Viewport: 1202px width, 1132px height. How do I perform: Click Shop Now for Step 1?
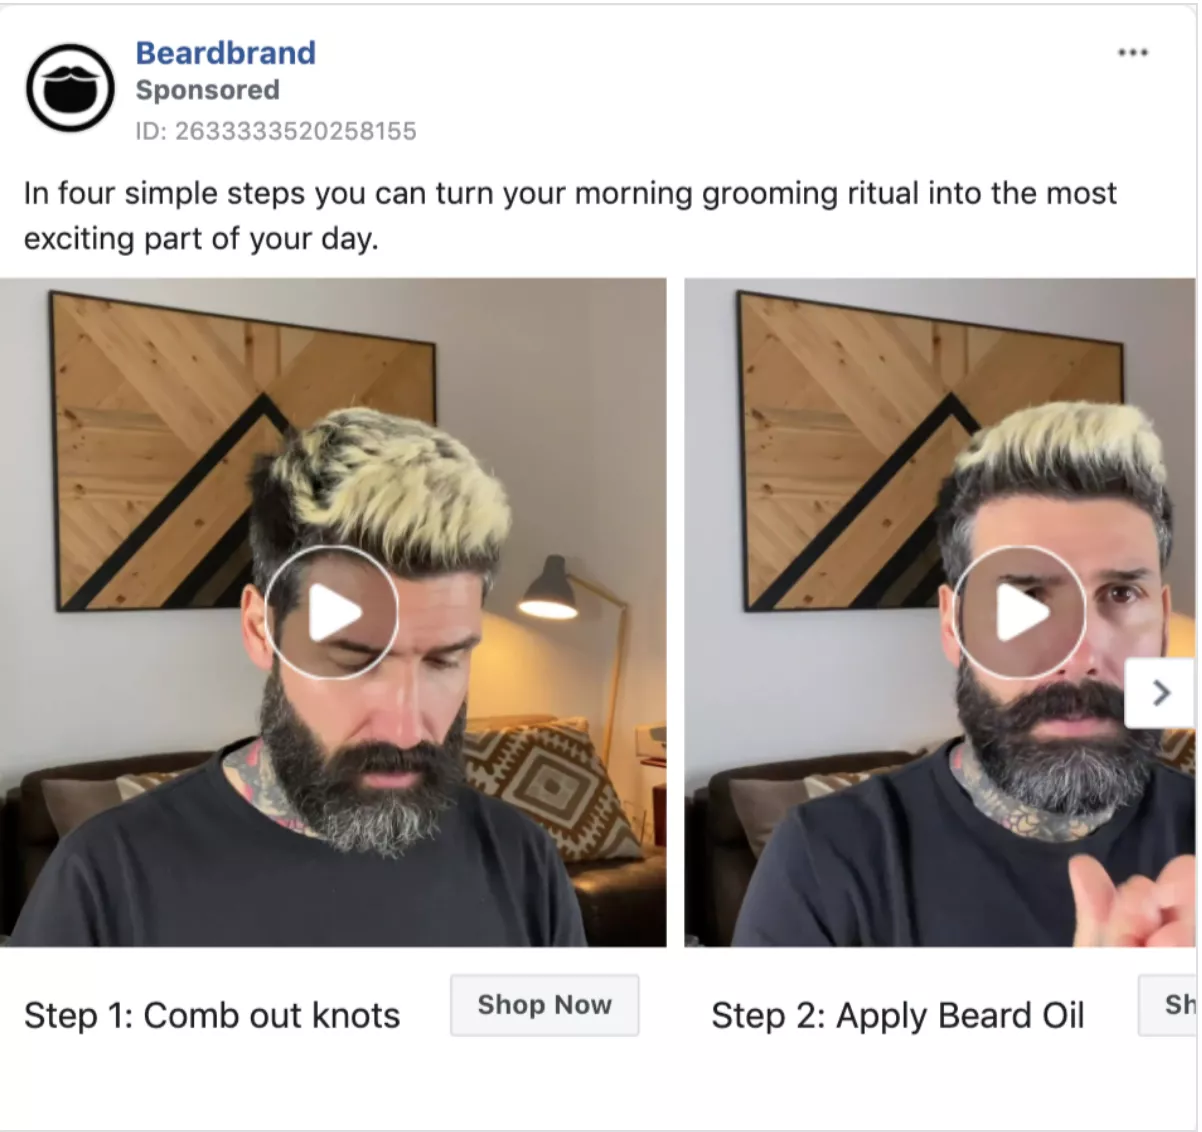[544, 1005]
